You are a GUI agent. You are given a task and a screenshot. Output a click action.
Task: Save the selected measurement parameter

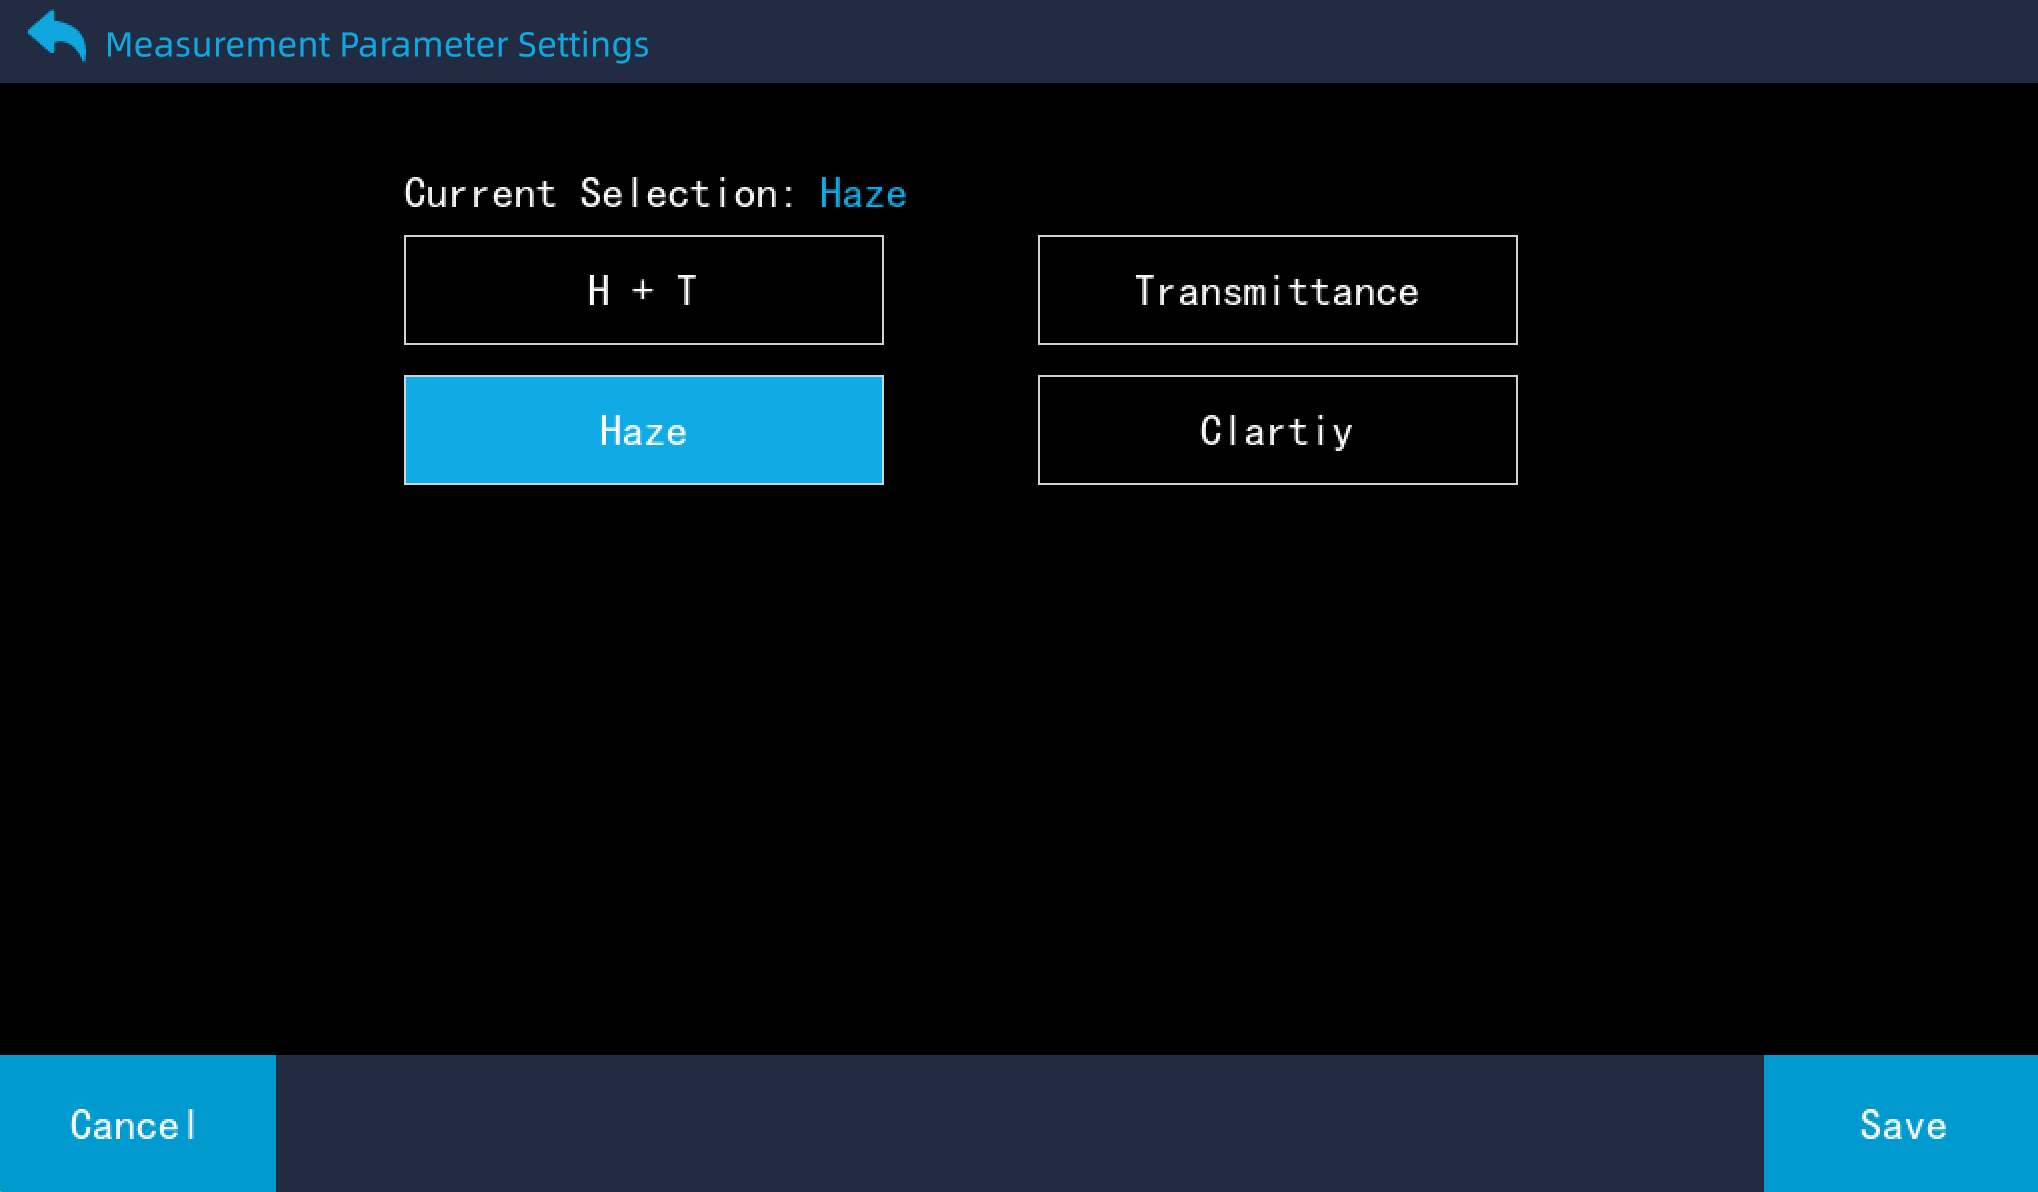point(1901,1124)
